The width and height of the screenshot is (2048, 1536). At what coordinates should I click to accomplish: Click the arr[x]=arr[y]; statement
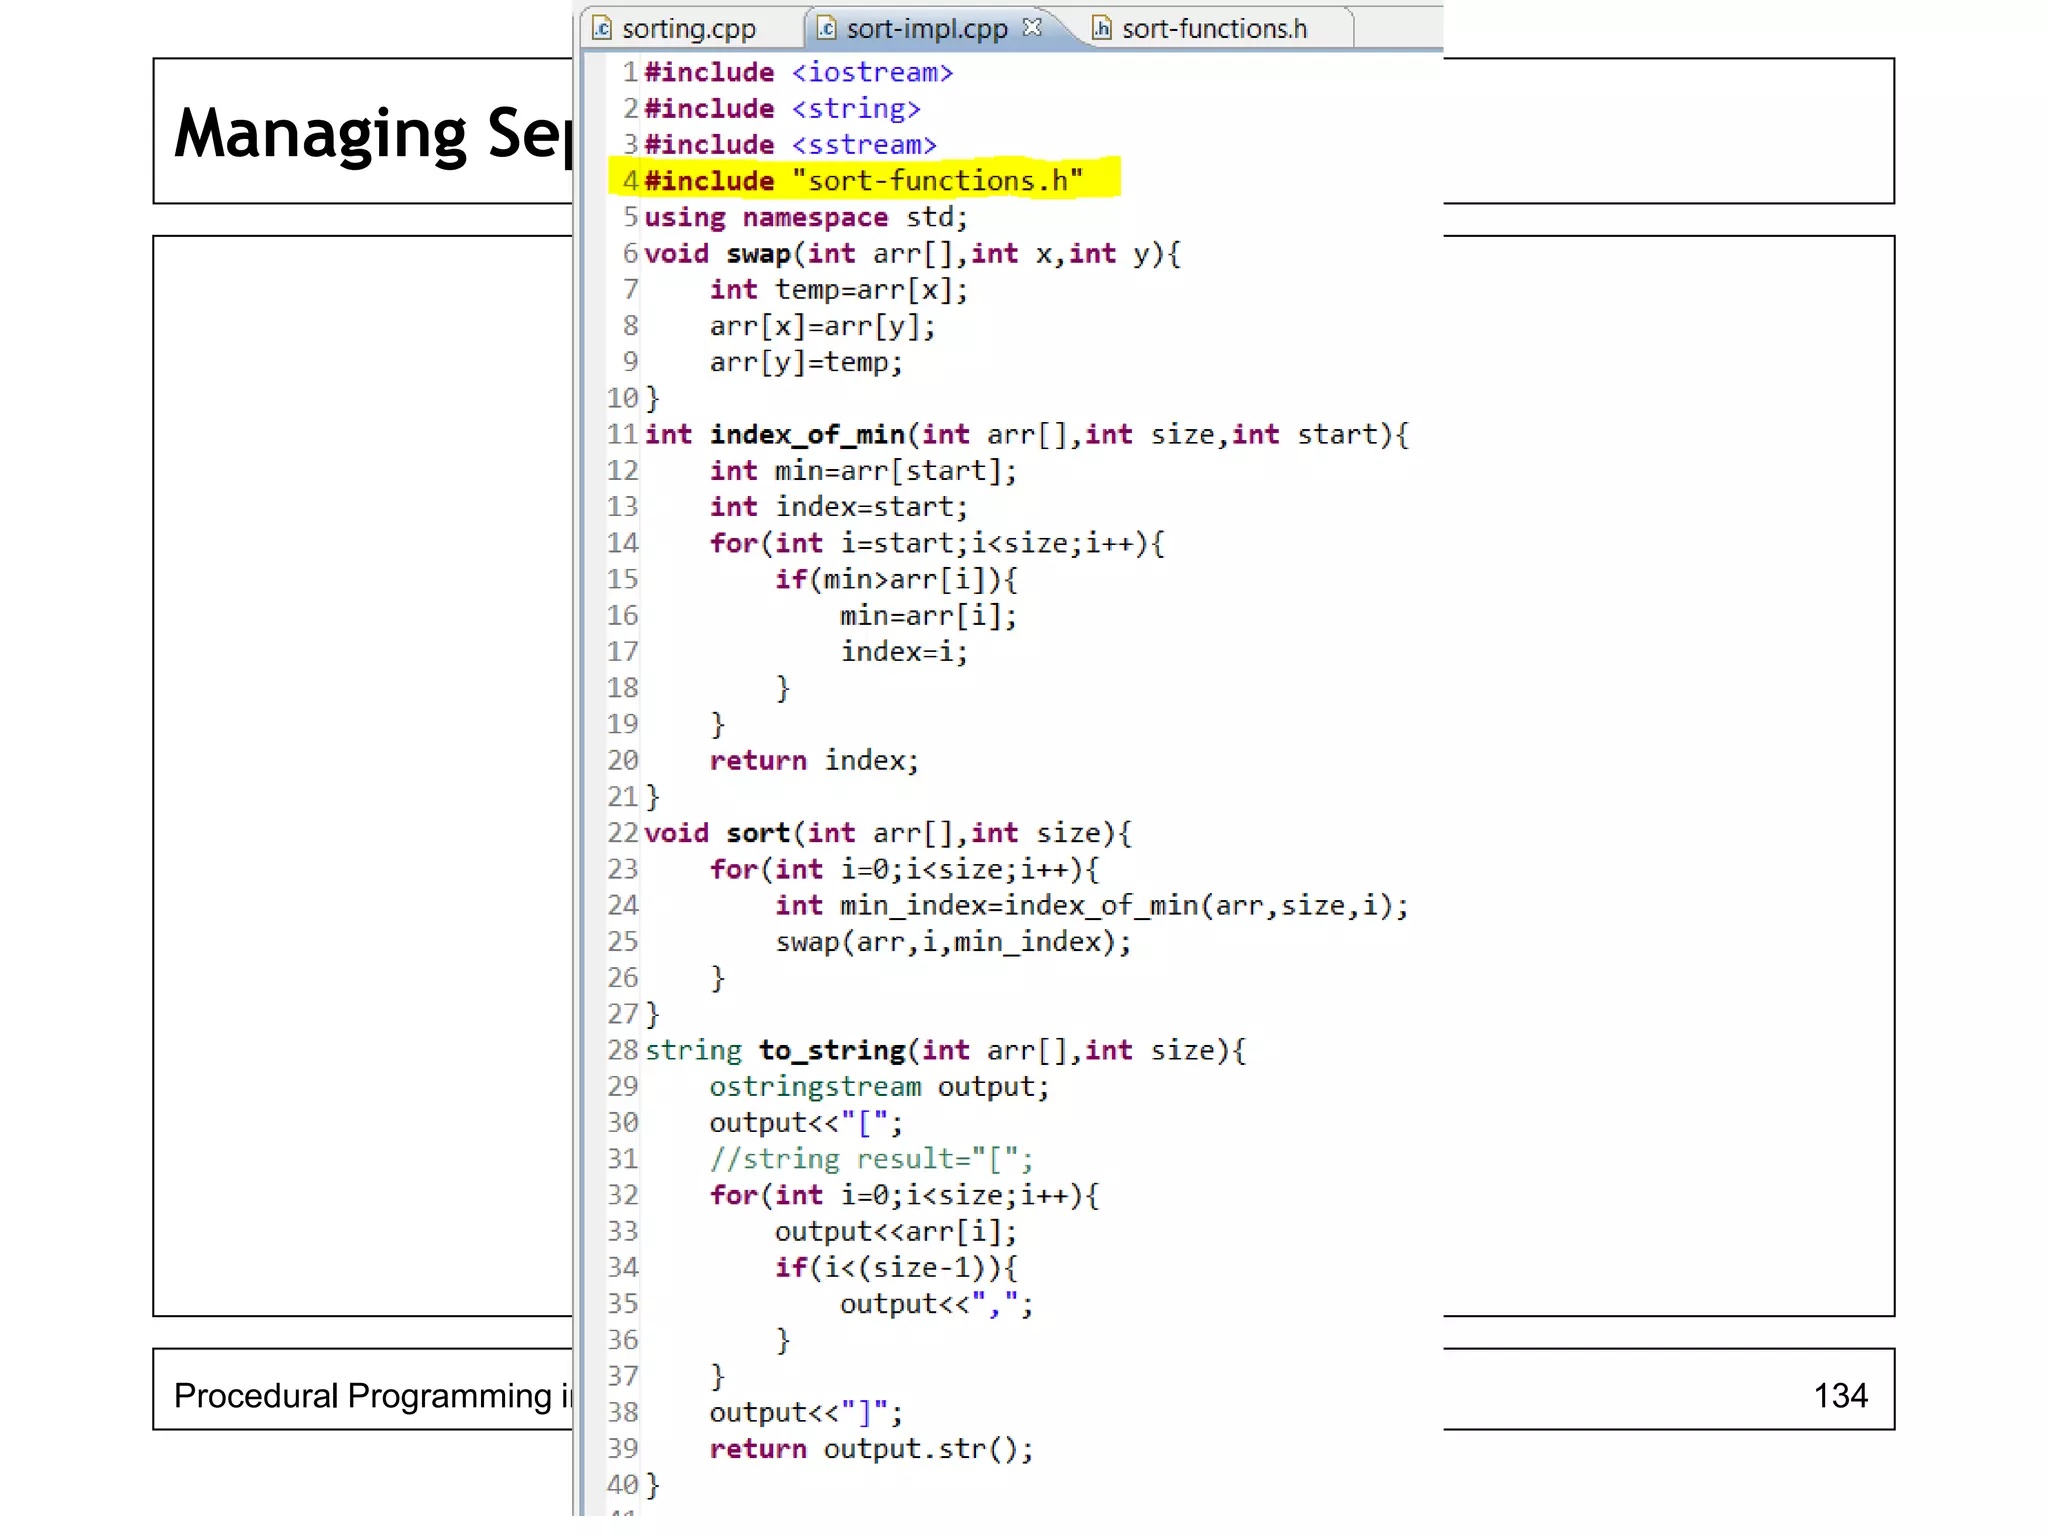tap(823, 326)
